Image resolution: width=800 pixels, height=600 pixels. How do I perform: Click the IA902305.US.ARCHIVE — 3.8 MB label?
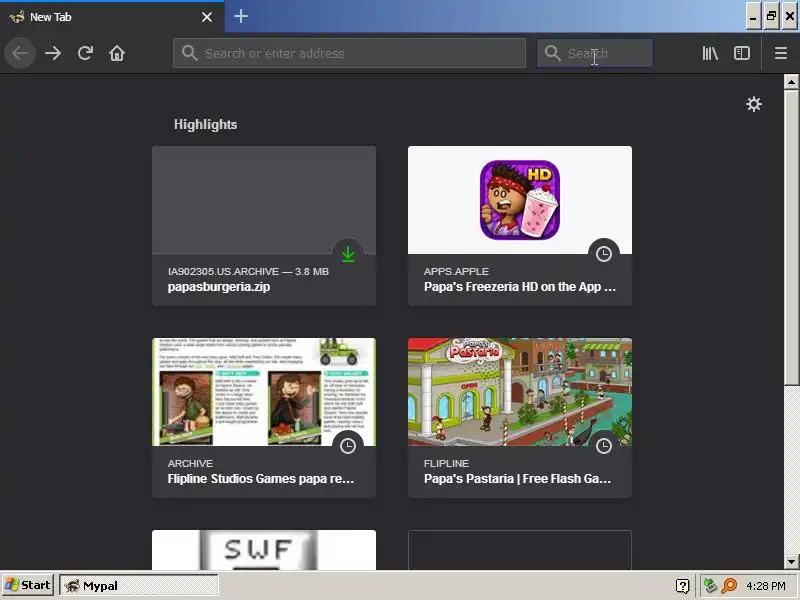point(248,271)
